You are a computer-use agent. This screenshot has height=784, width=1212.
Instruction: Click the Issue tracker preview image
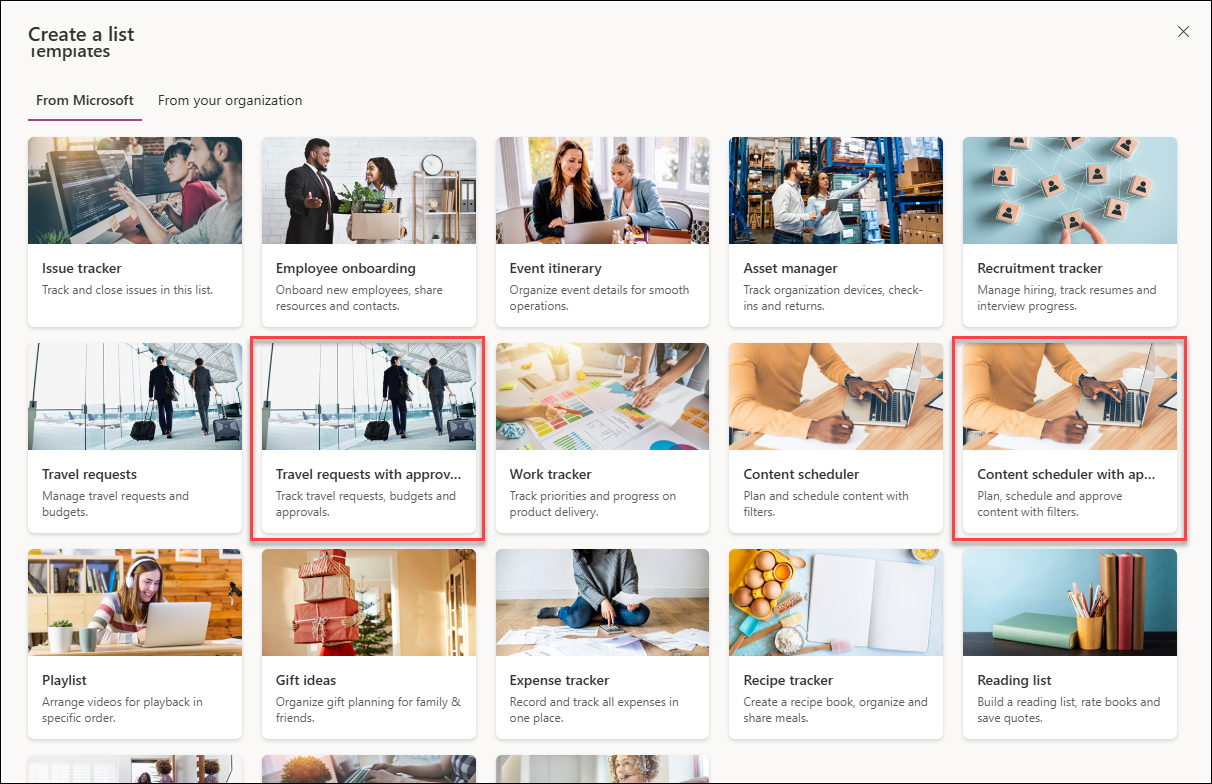coord(135,190)
